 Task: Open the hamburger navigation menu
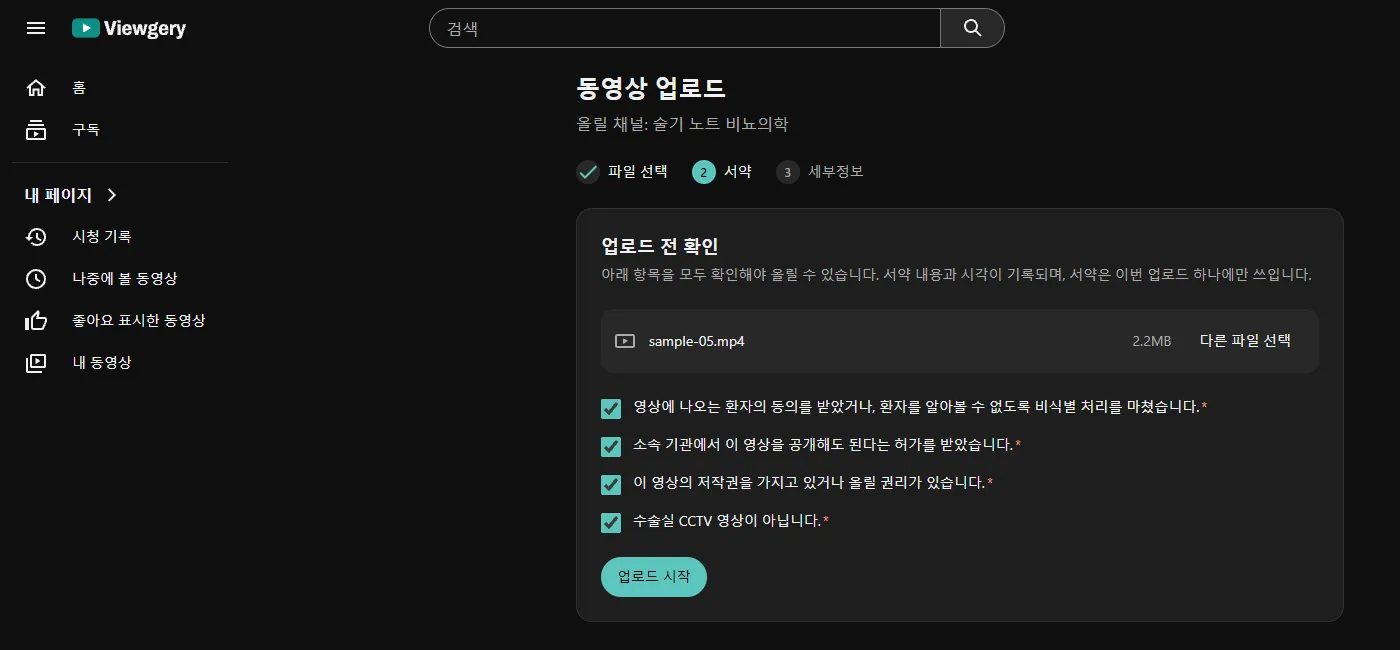[36, 28]
